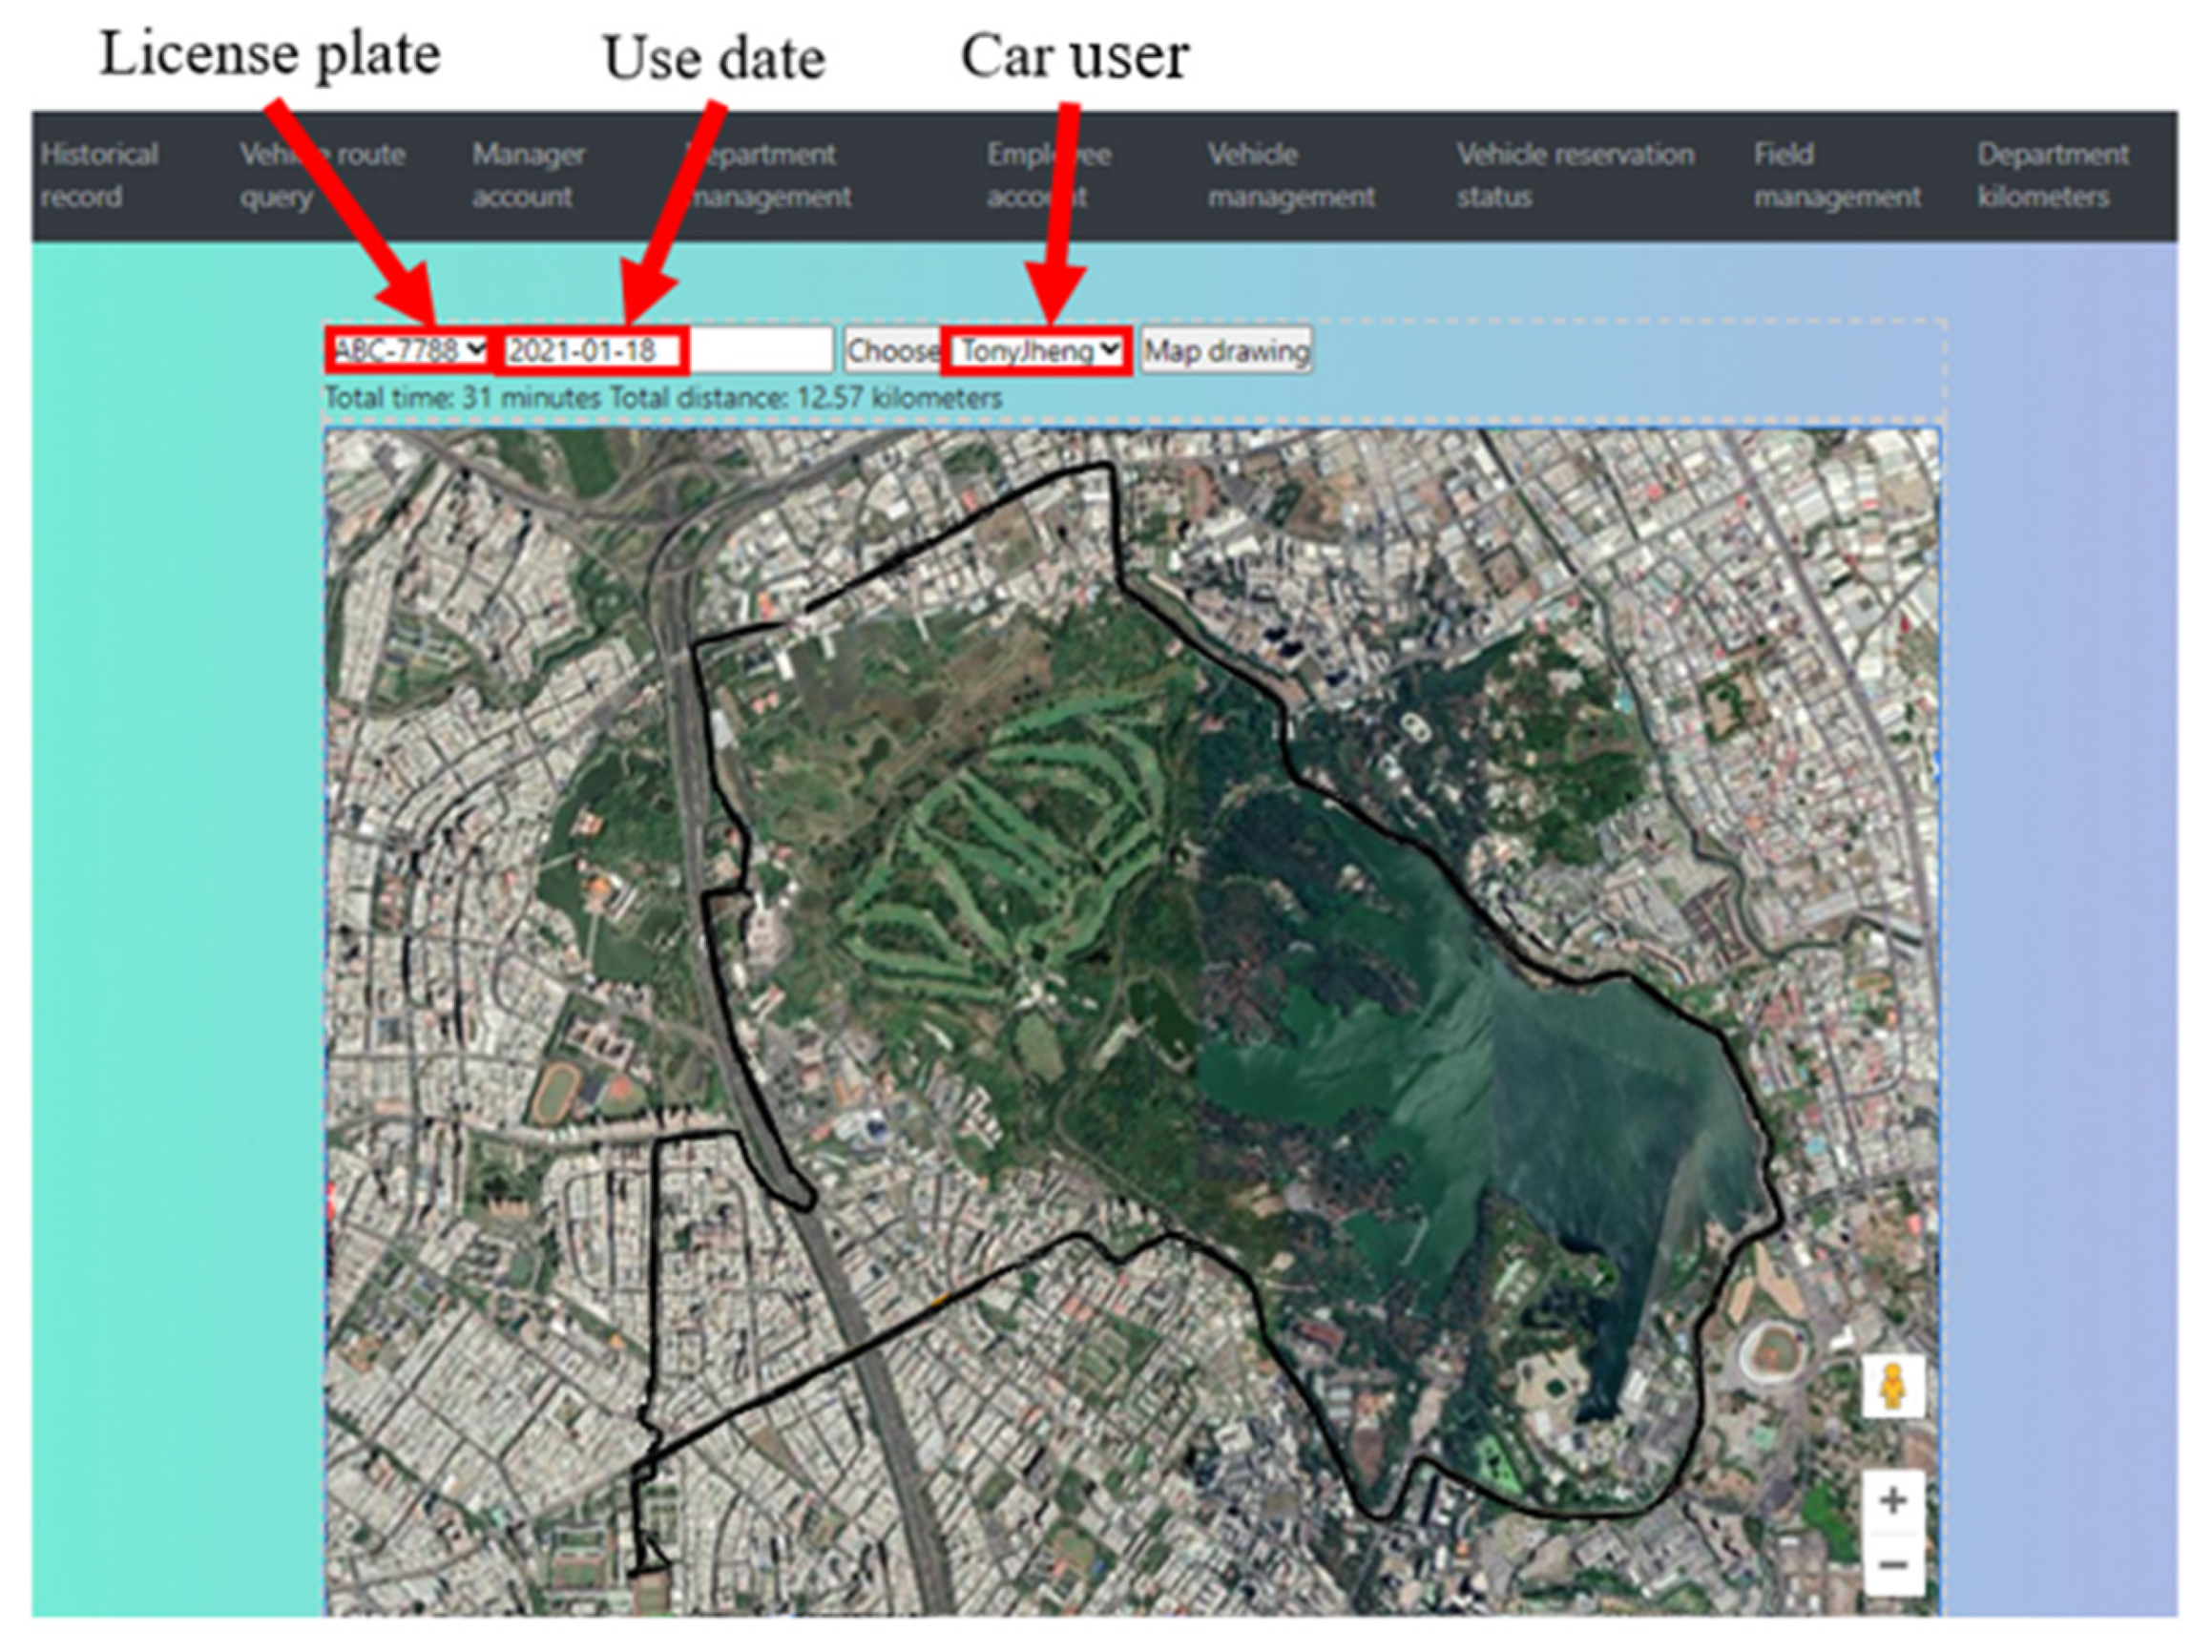Zoom in the map with plus button
This screenshot has width=2212, height=1652.
click(1892, 1500)
